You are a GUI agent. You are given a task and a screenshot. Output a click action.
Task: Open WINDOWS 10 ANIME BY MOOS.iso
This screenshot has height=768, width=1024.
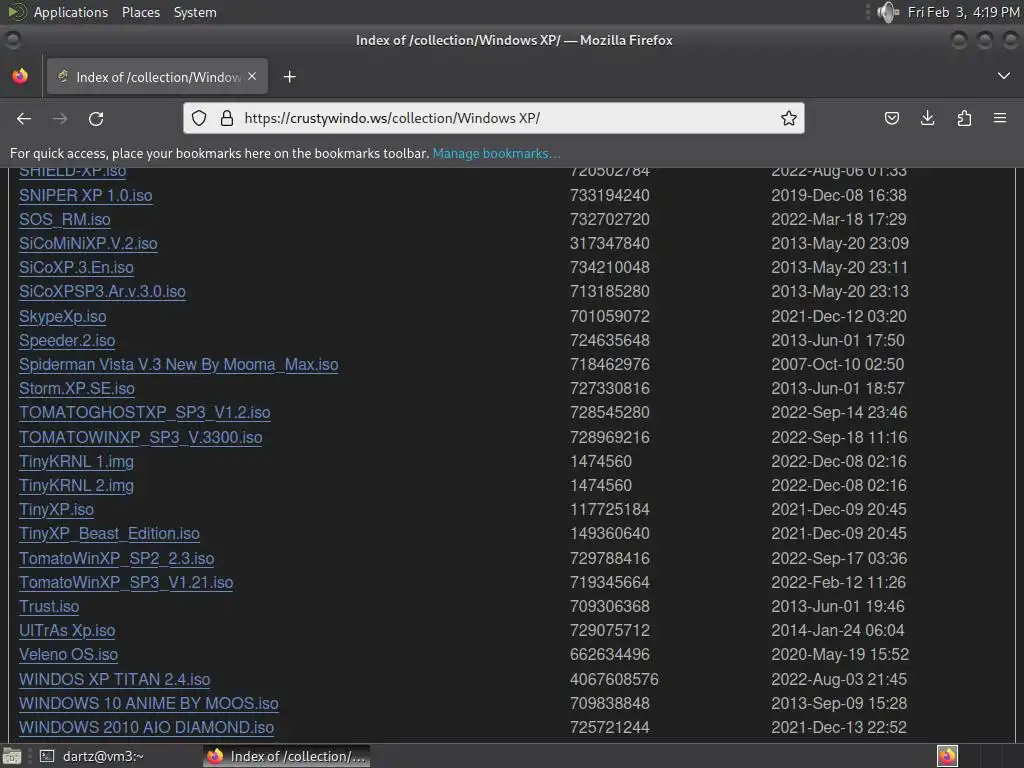pyautogui.click(x=149, y=703)
